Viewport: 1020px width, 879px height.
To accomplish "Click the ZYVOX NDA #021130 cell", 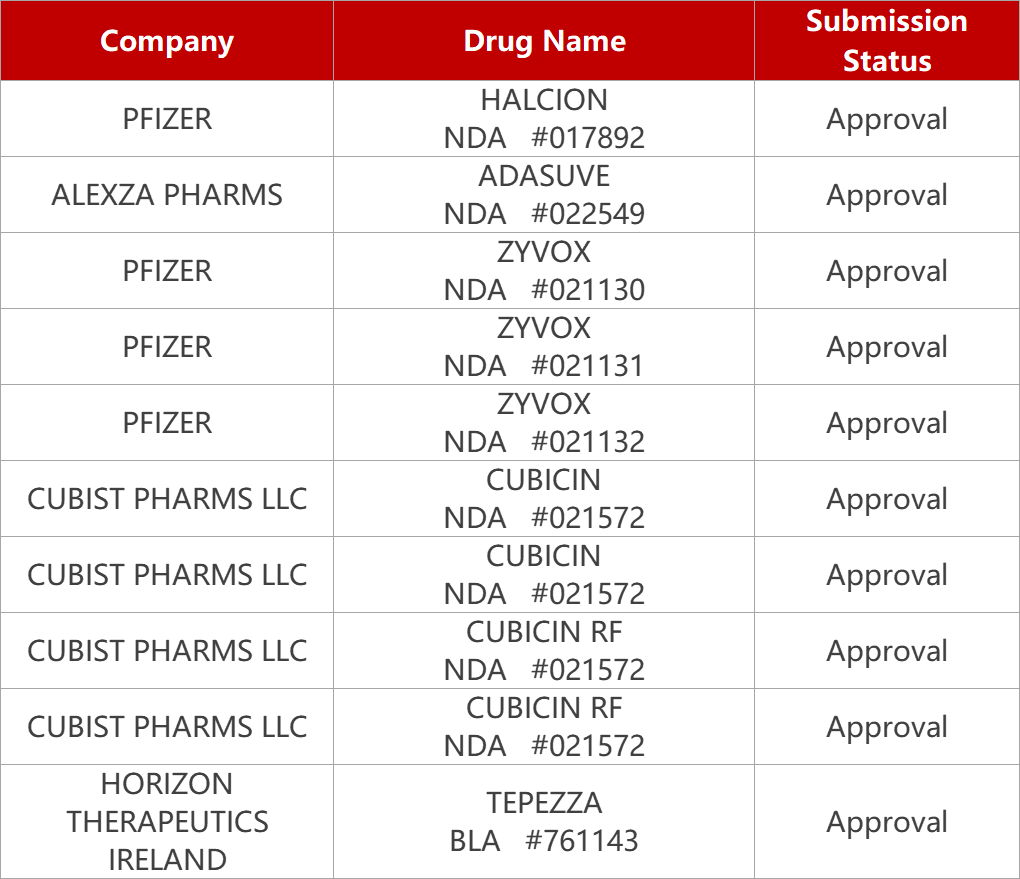I will point(544,271).
